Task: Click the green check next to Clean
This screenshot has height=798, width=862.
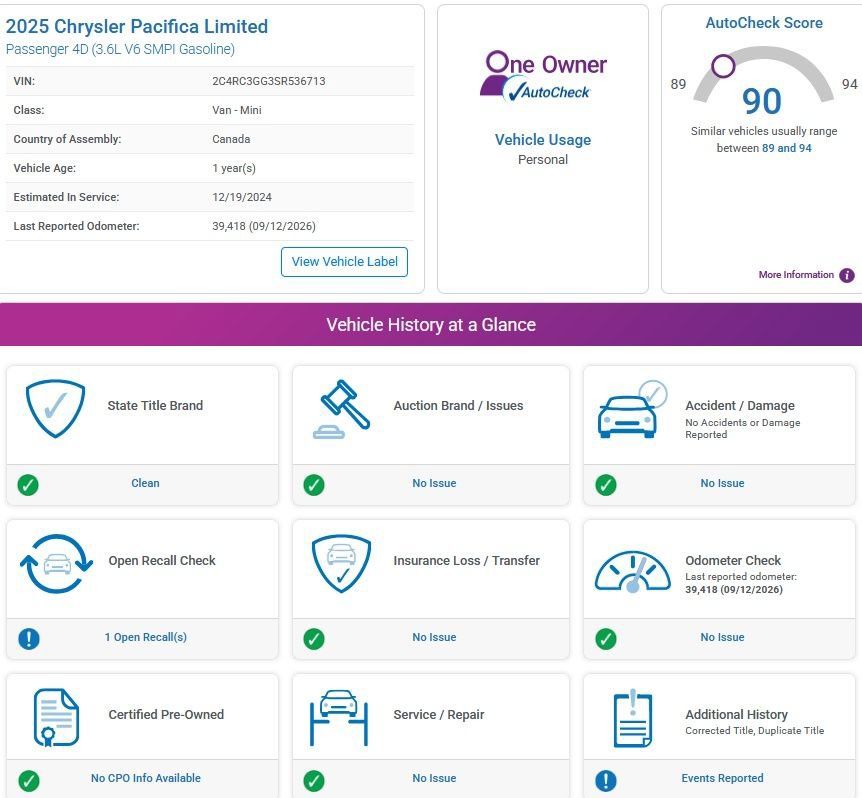Action: click(28, 485)
